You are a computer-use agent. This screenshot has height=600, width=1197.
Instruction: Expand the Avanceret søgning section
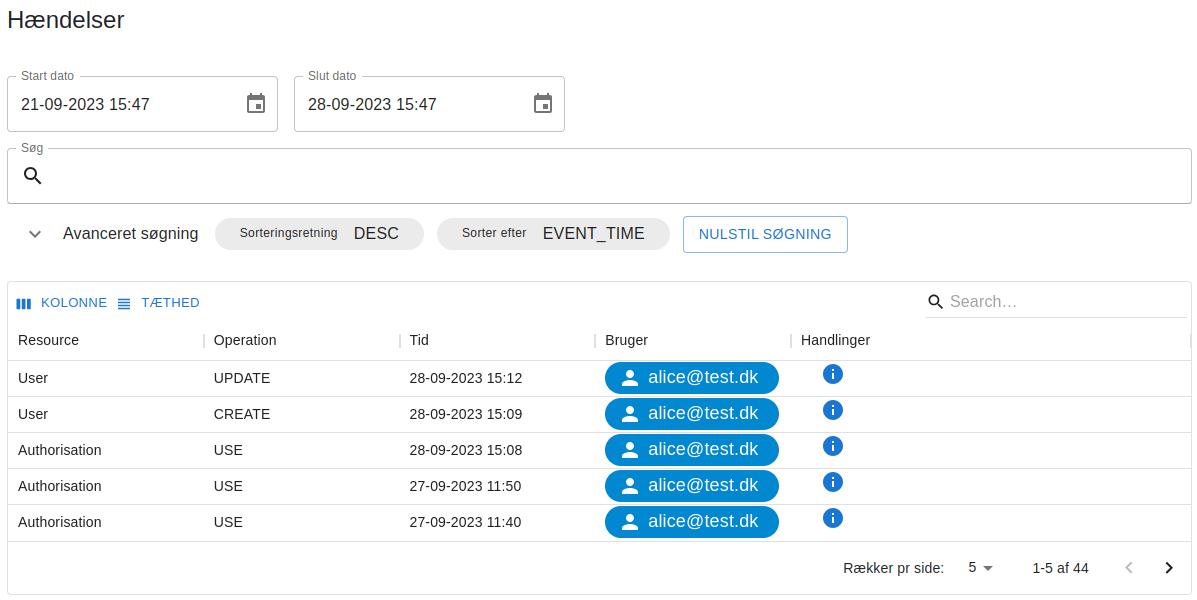[35, 234]
